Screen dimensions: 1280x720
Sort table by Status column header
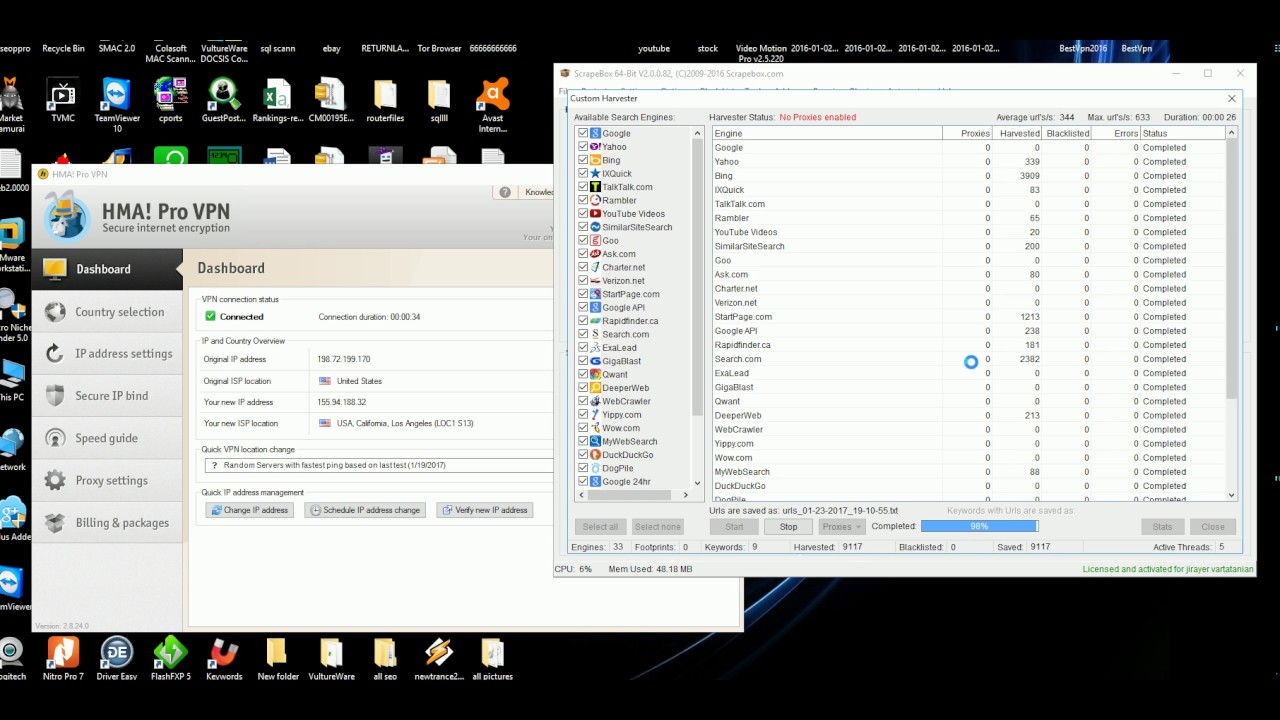(1182, 133)
